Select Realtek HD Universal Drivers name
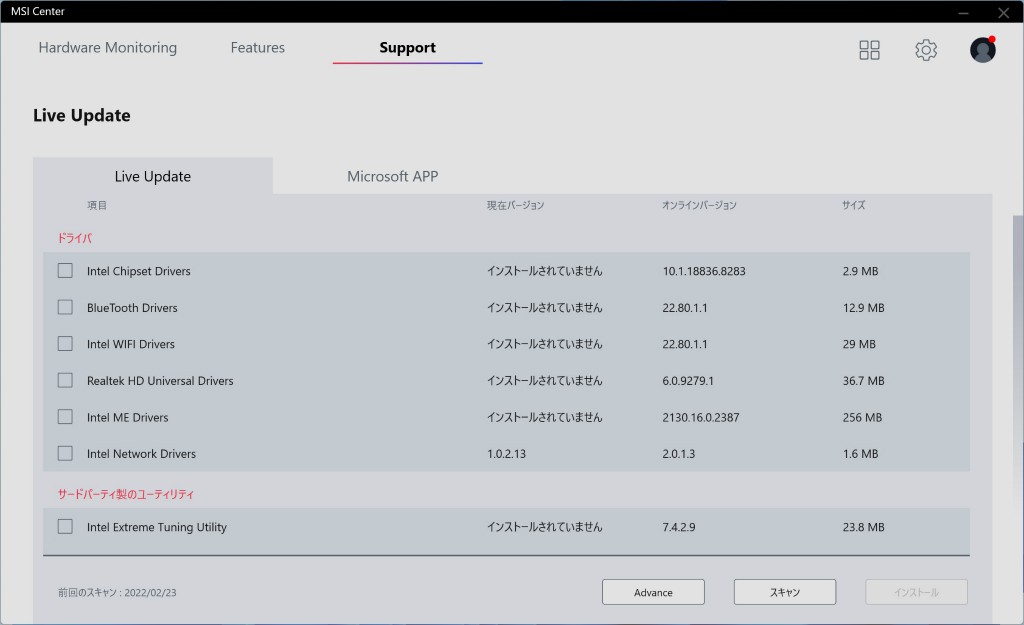The height and width of the screenshot is (625, 1024). (160, 381)
